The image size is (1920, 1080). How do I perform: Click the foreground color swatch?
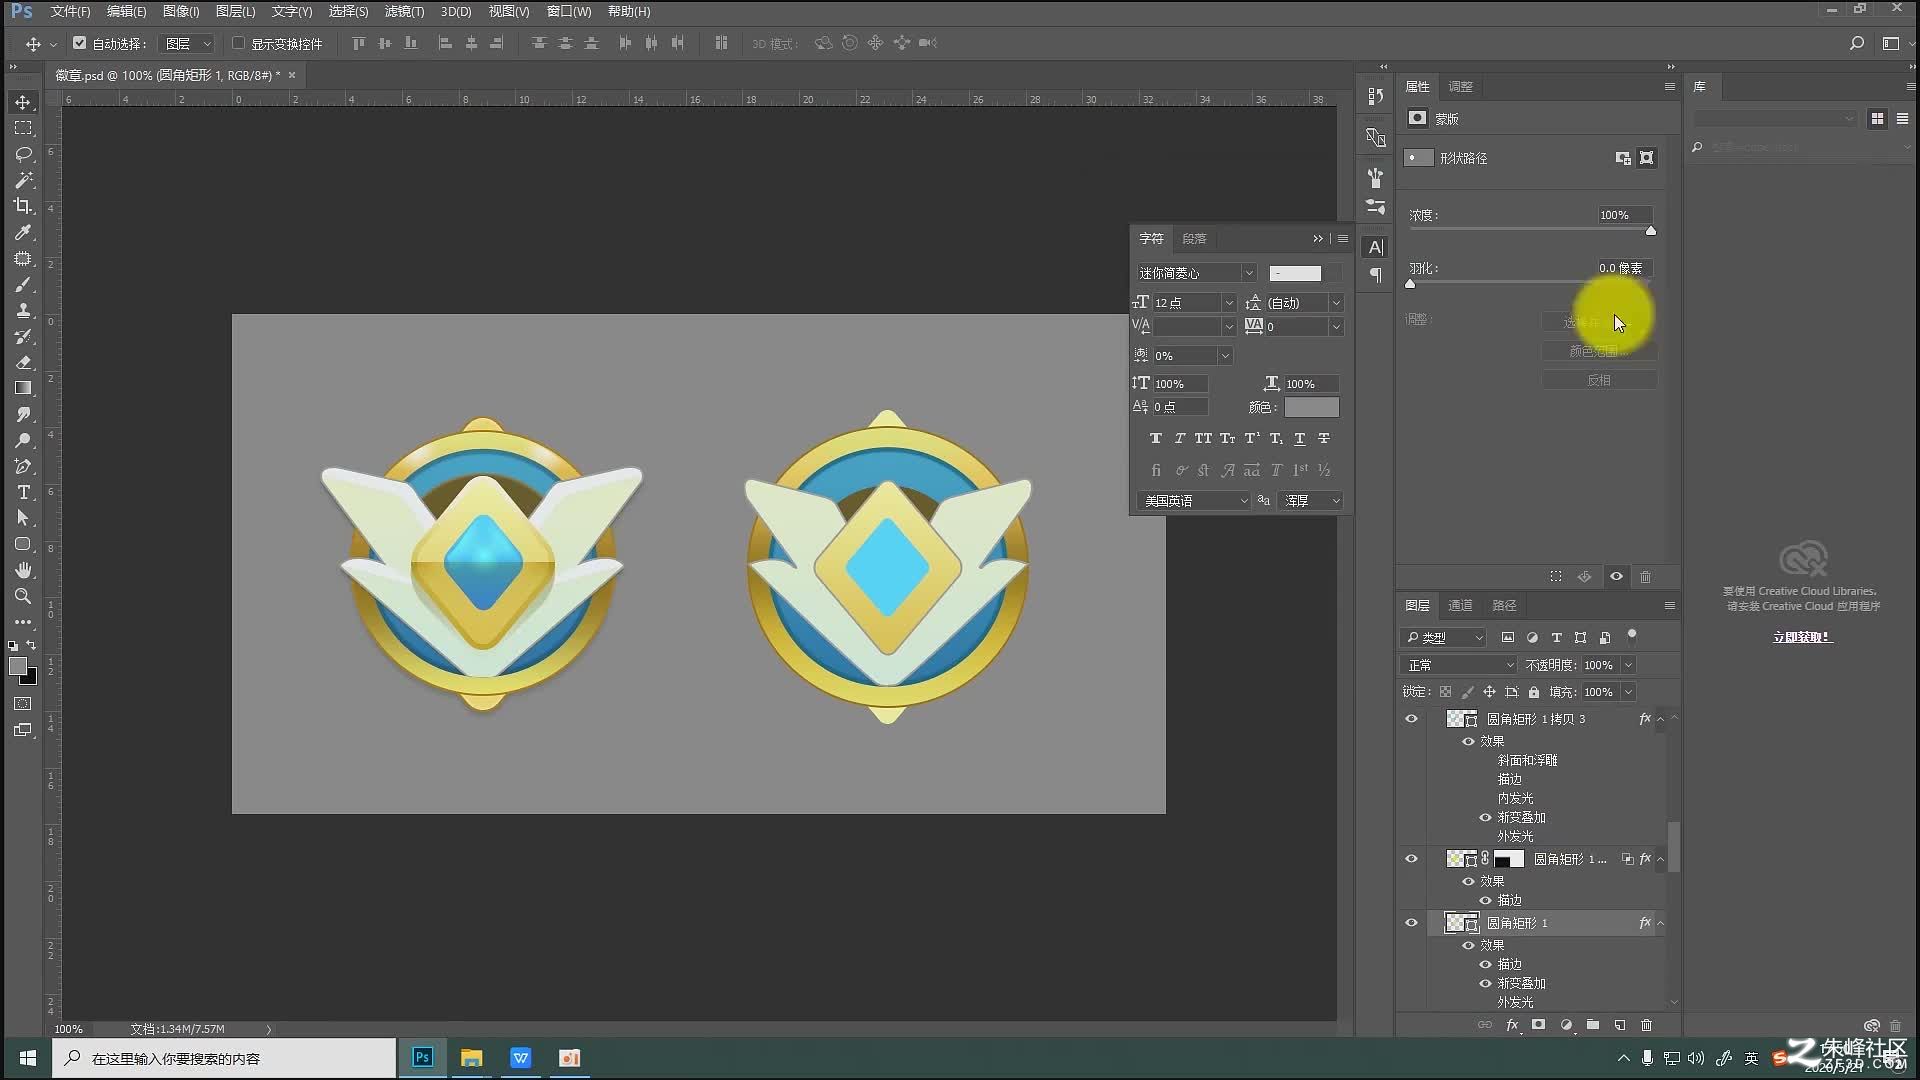tap(18, 667)
